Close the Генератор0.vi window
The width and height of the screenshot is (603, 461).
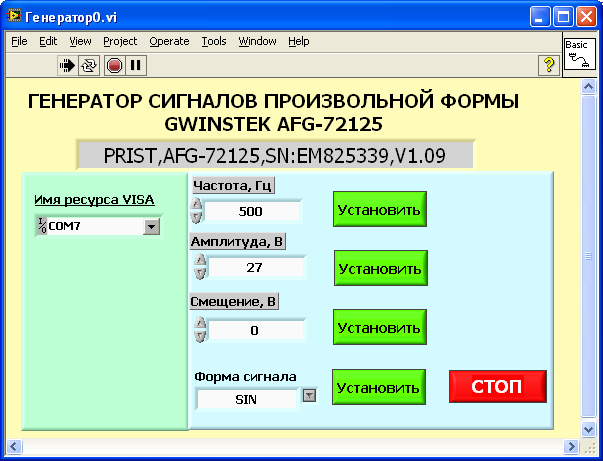coord(586,17)
